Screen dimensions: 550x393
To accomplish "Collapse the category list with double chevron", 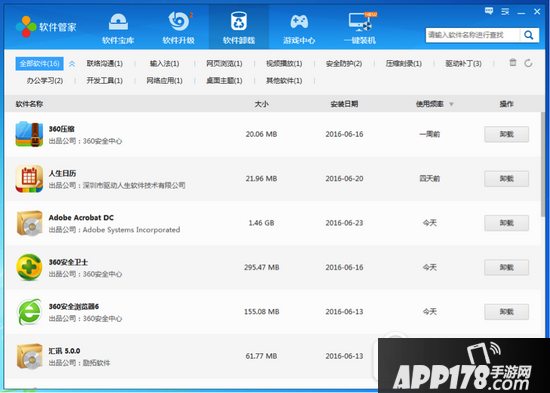I will click(72, 64).
